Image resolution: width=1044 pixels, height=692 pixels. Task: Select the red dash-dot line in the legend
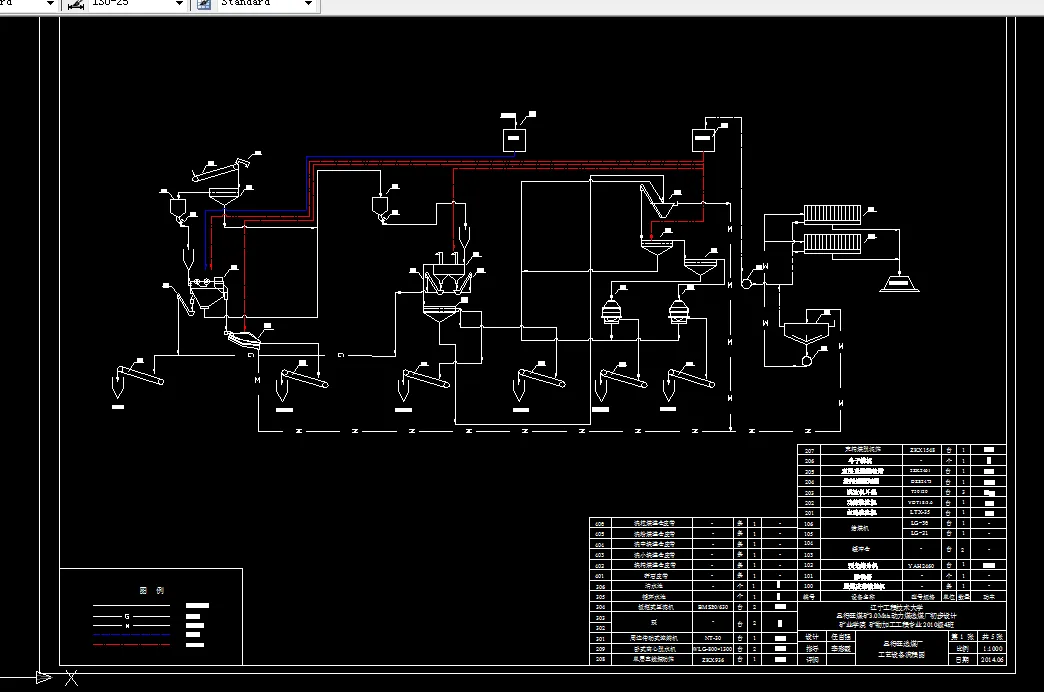[x=131, y=644]
